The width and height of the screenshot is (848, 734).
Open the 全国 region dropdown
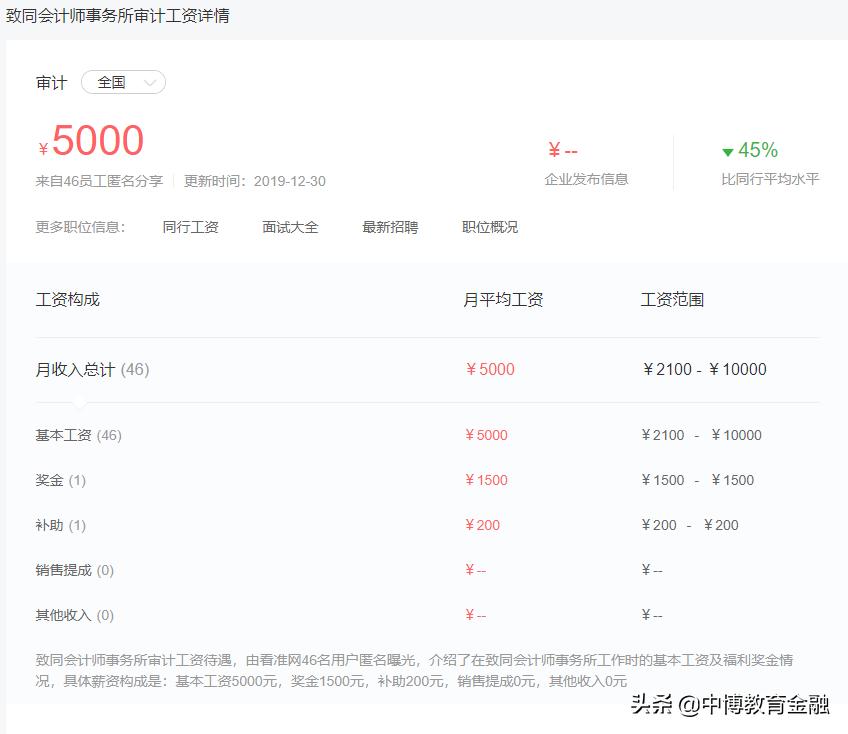tap(122, 82)
